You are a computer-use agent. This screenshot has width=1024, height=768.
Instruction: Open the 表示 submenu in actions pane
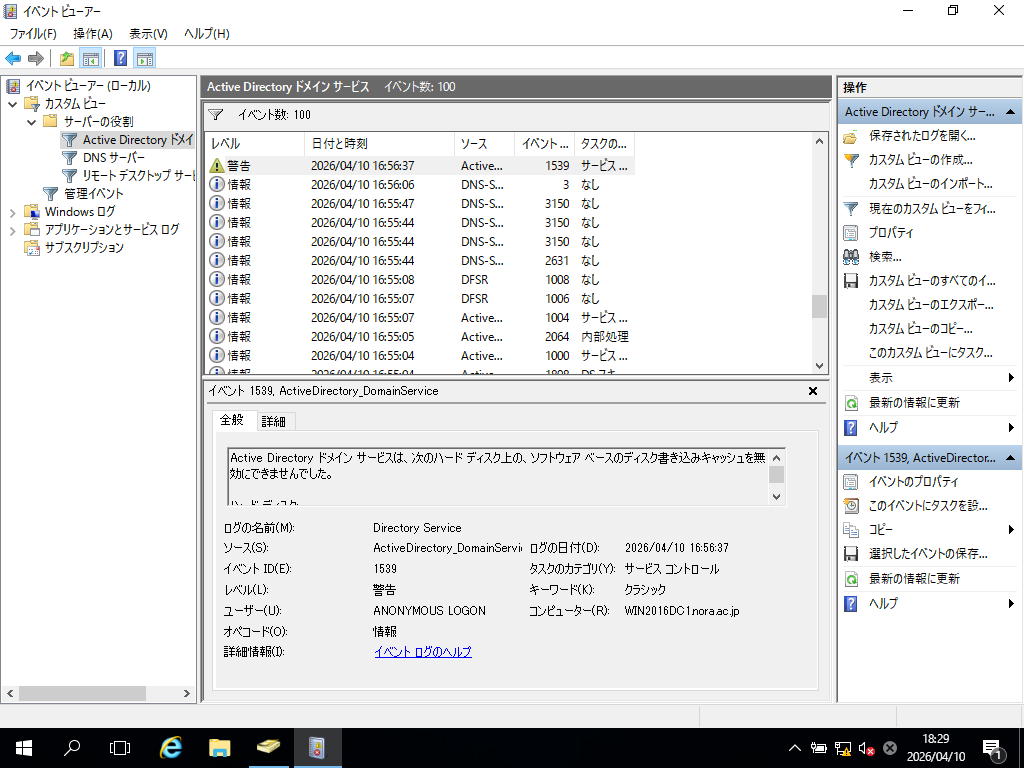tap(929, 378)
